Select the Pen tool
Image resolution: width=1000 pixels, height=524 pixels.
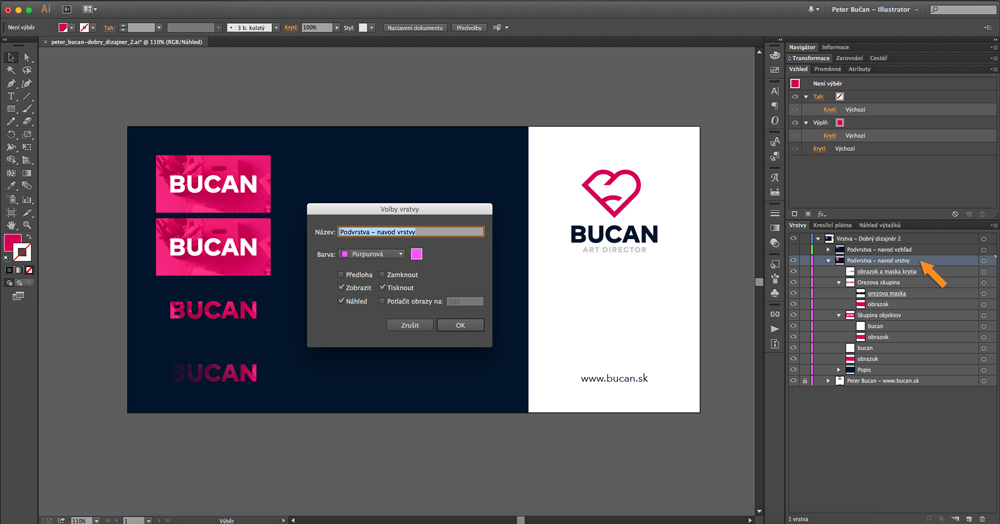click(x=11, y=84)
